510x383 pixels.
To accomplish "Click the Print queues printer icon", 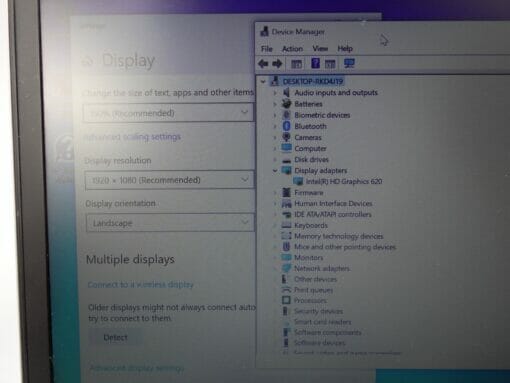I will click(x=286, y=290).
